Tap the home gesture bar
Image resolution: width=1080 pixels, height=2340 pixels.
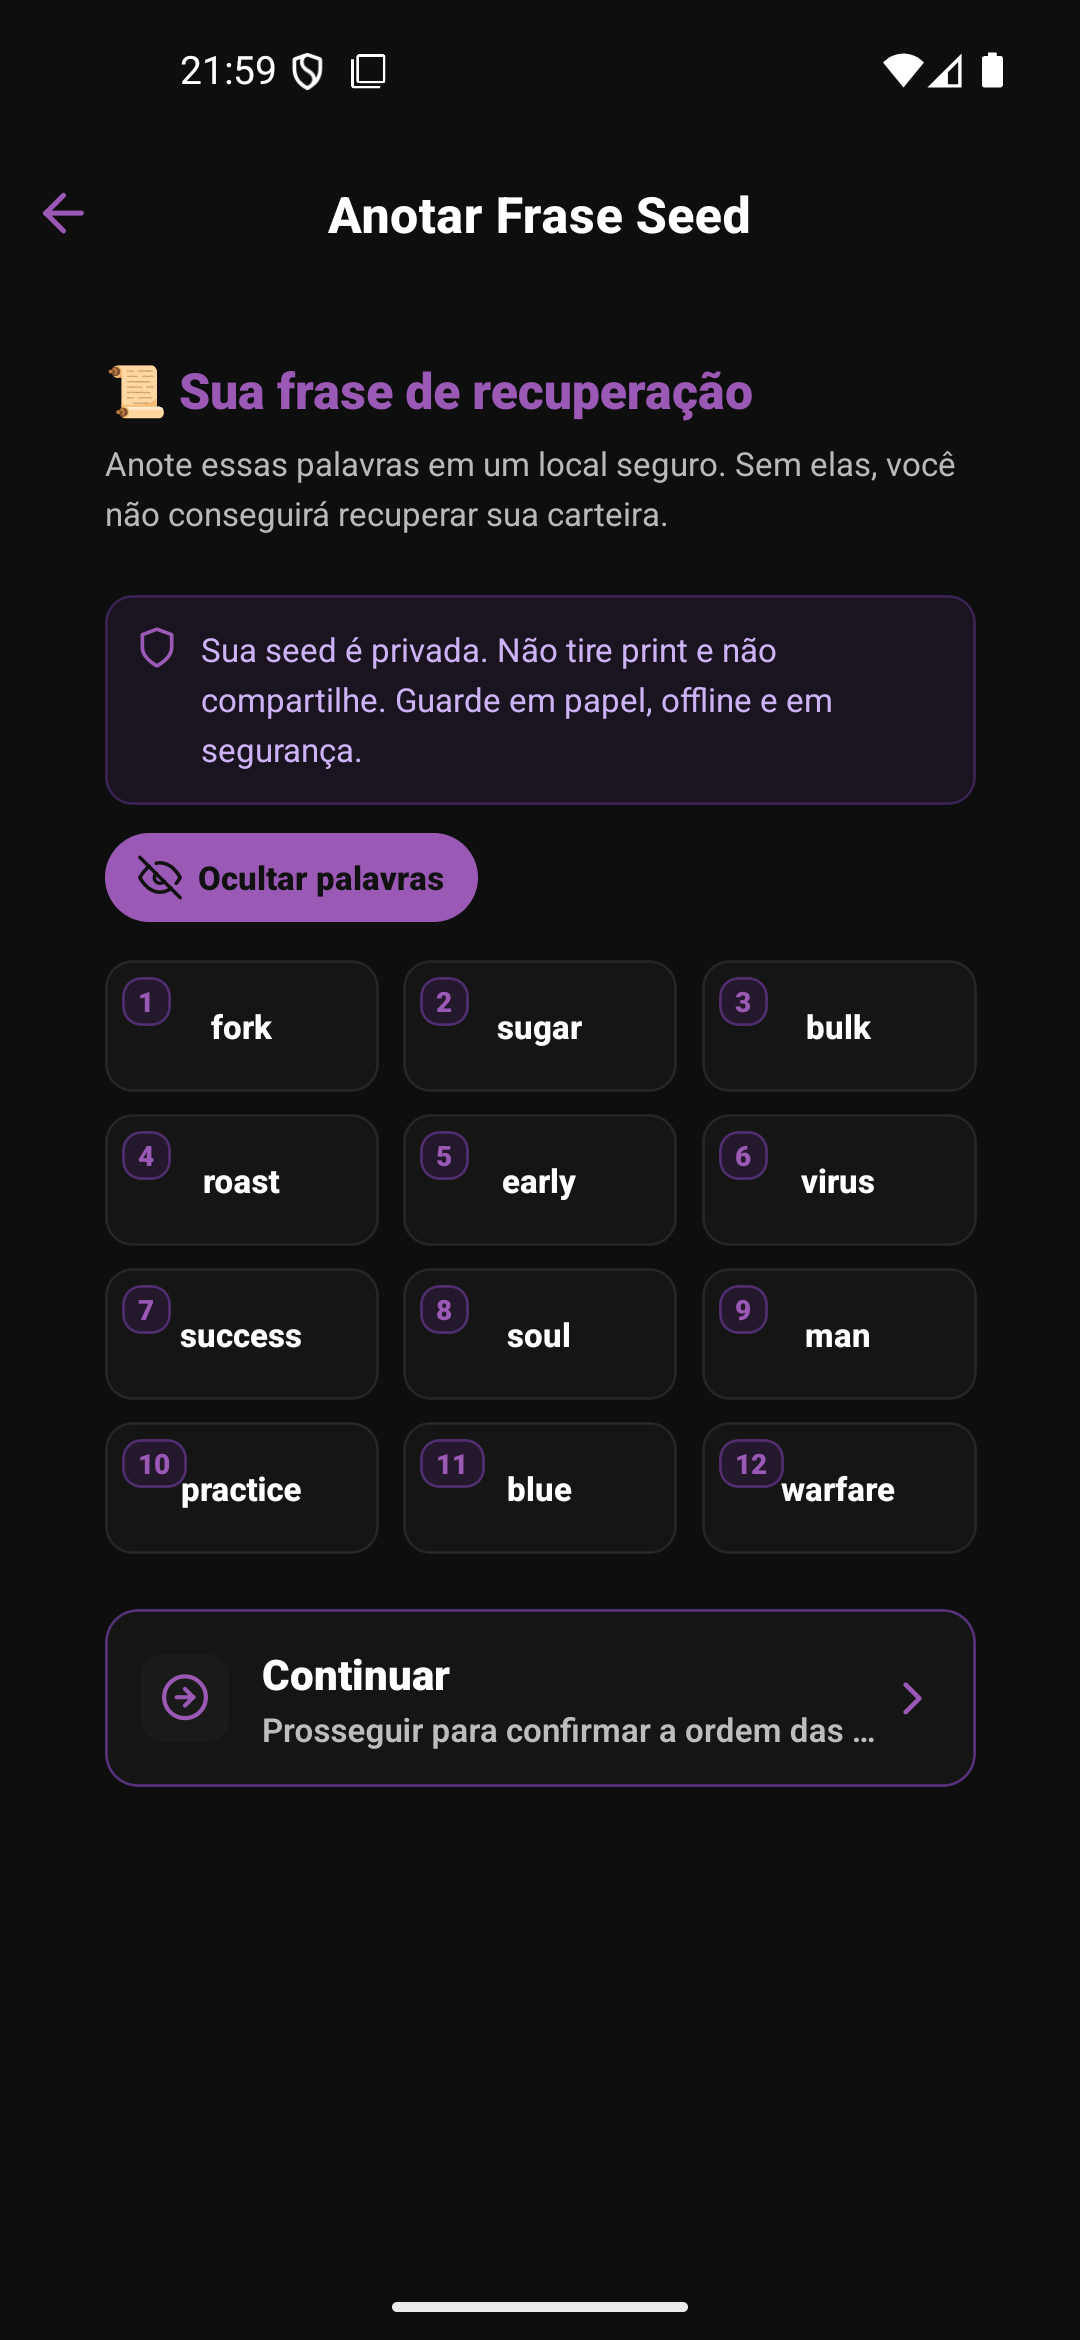click(540, 2307)
